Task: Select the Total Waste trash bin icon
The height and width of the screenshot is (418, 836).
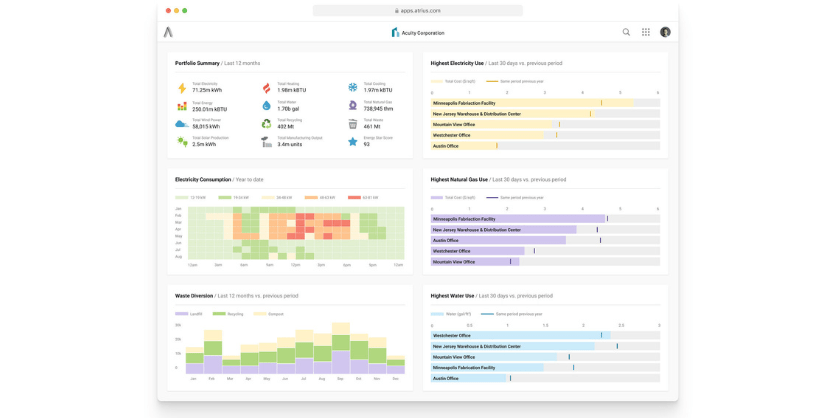Action: coord(352,124)
